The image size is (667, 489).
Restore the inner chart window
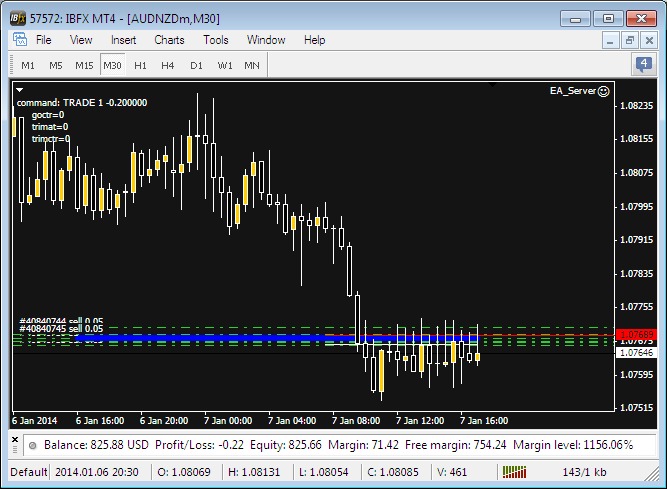(630, 41)
